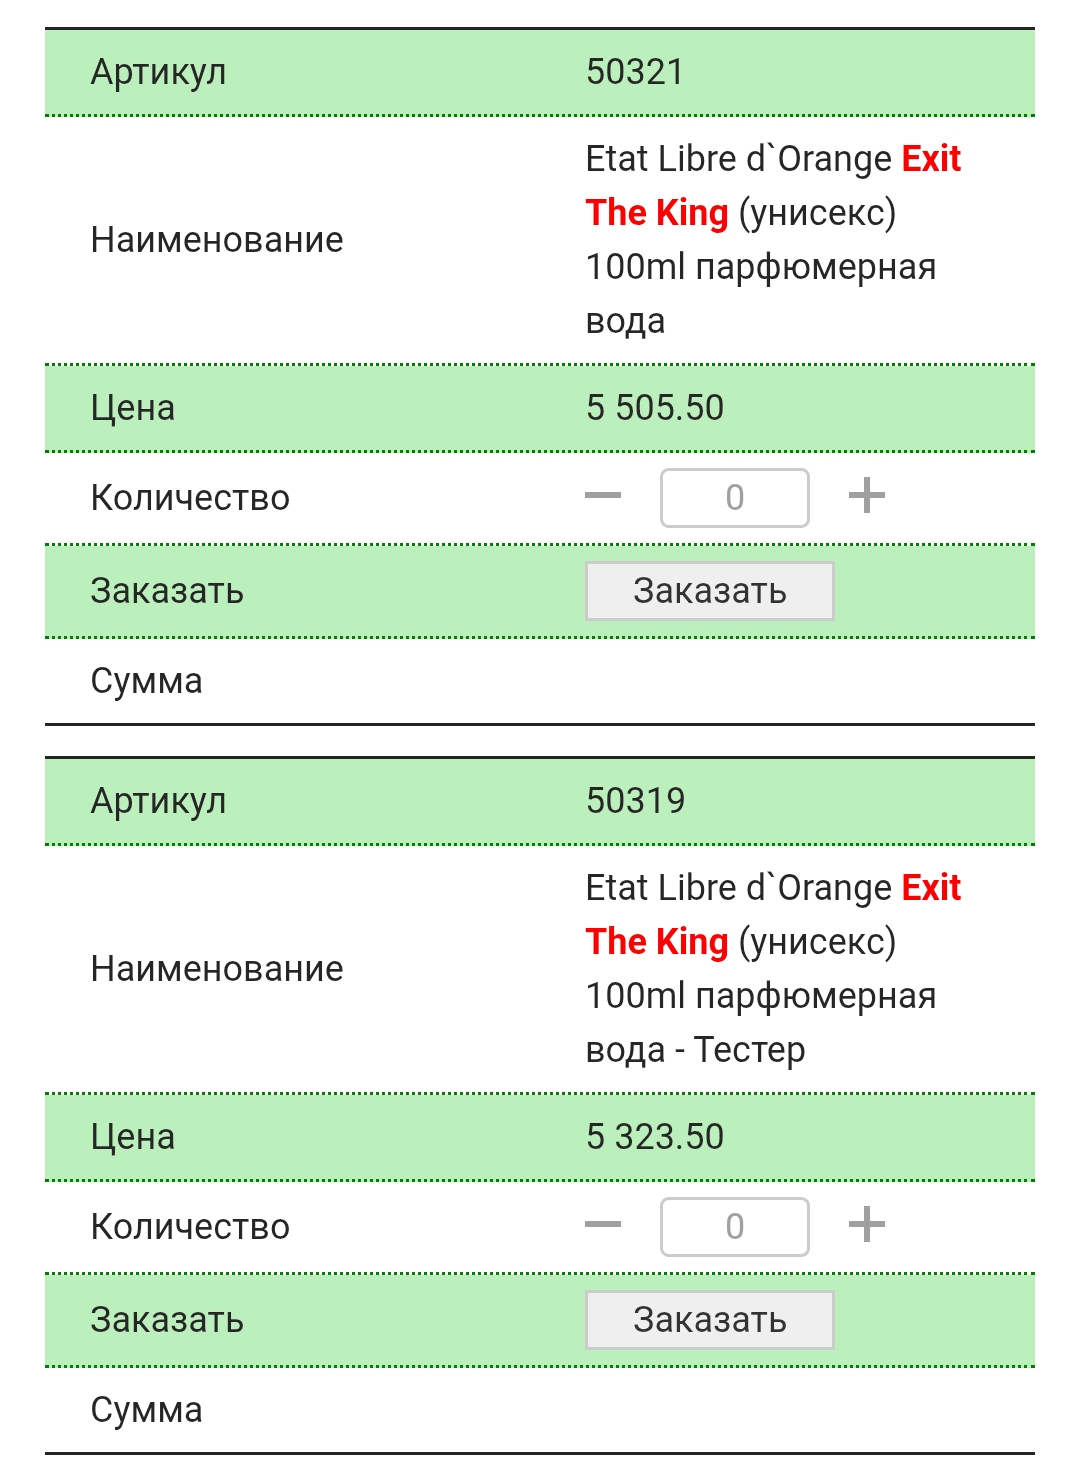Increase quantity for item 50321 with plus

(867, 496)
